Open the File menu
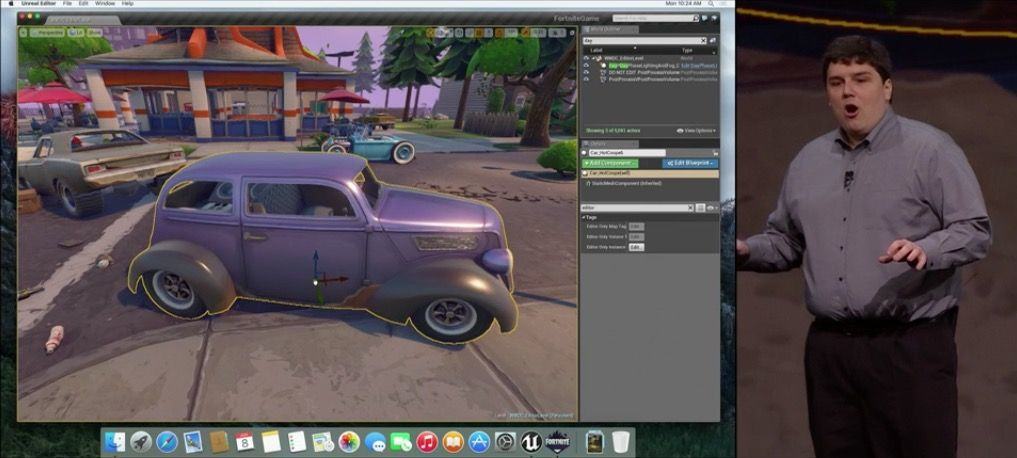This screenshot has height=458, width=1017. click(x=67, y=4)
